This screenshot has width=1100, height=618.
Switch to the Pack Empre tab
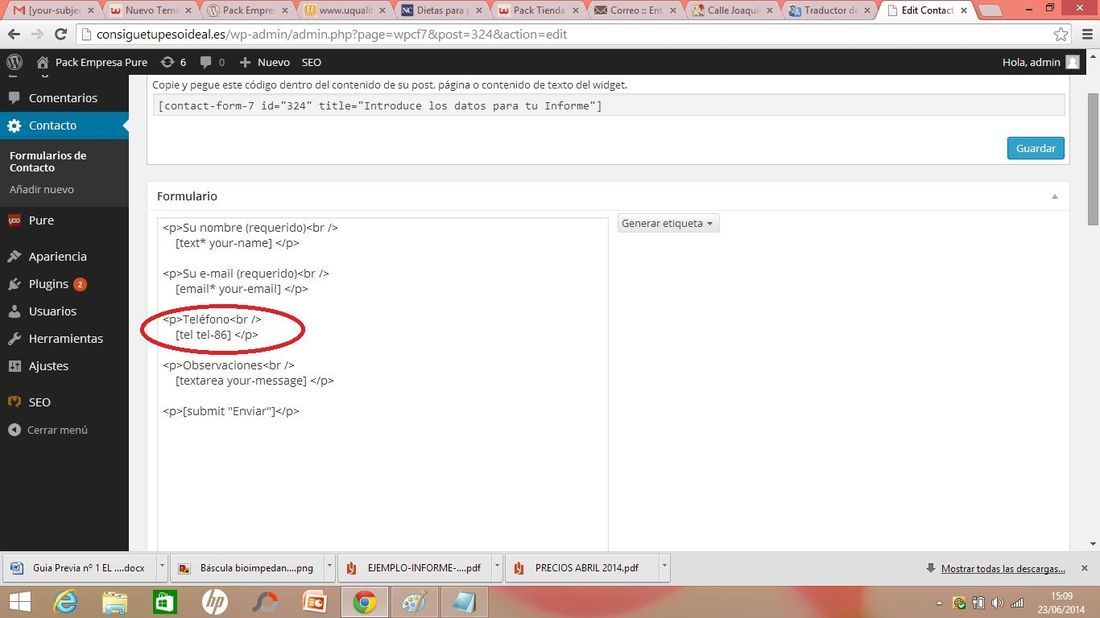pos(247,11)
